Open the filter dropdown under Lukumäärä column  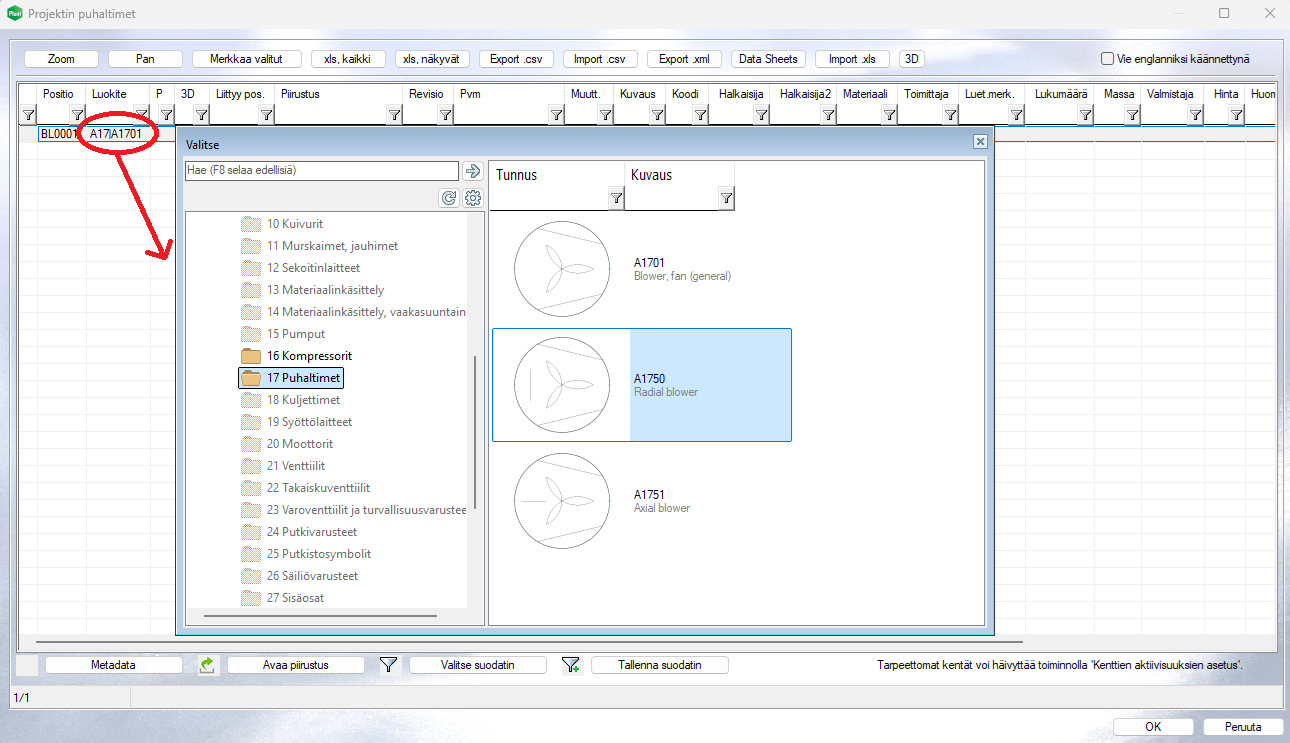point(1085,115)
